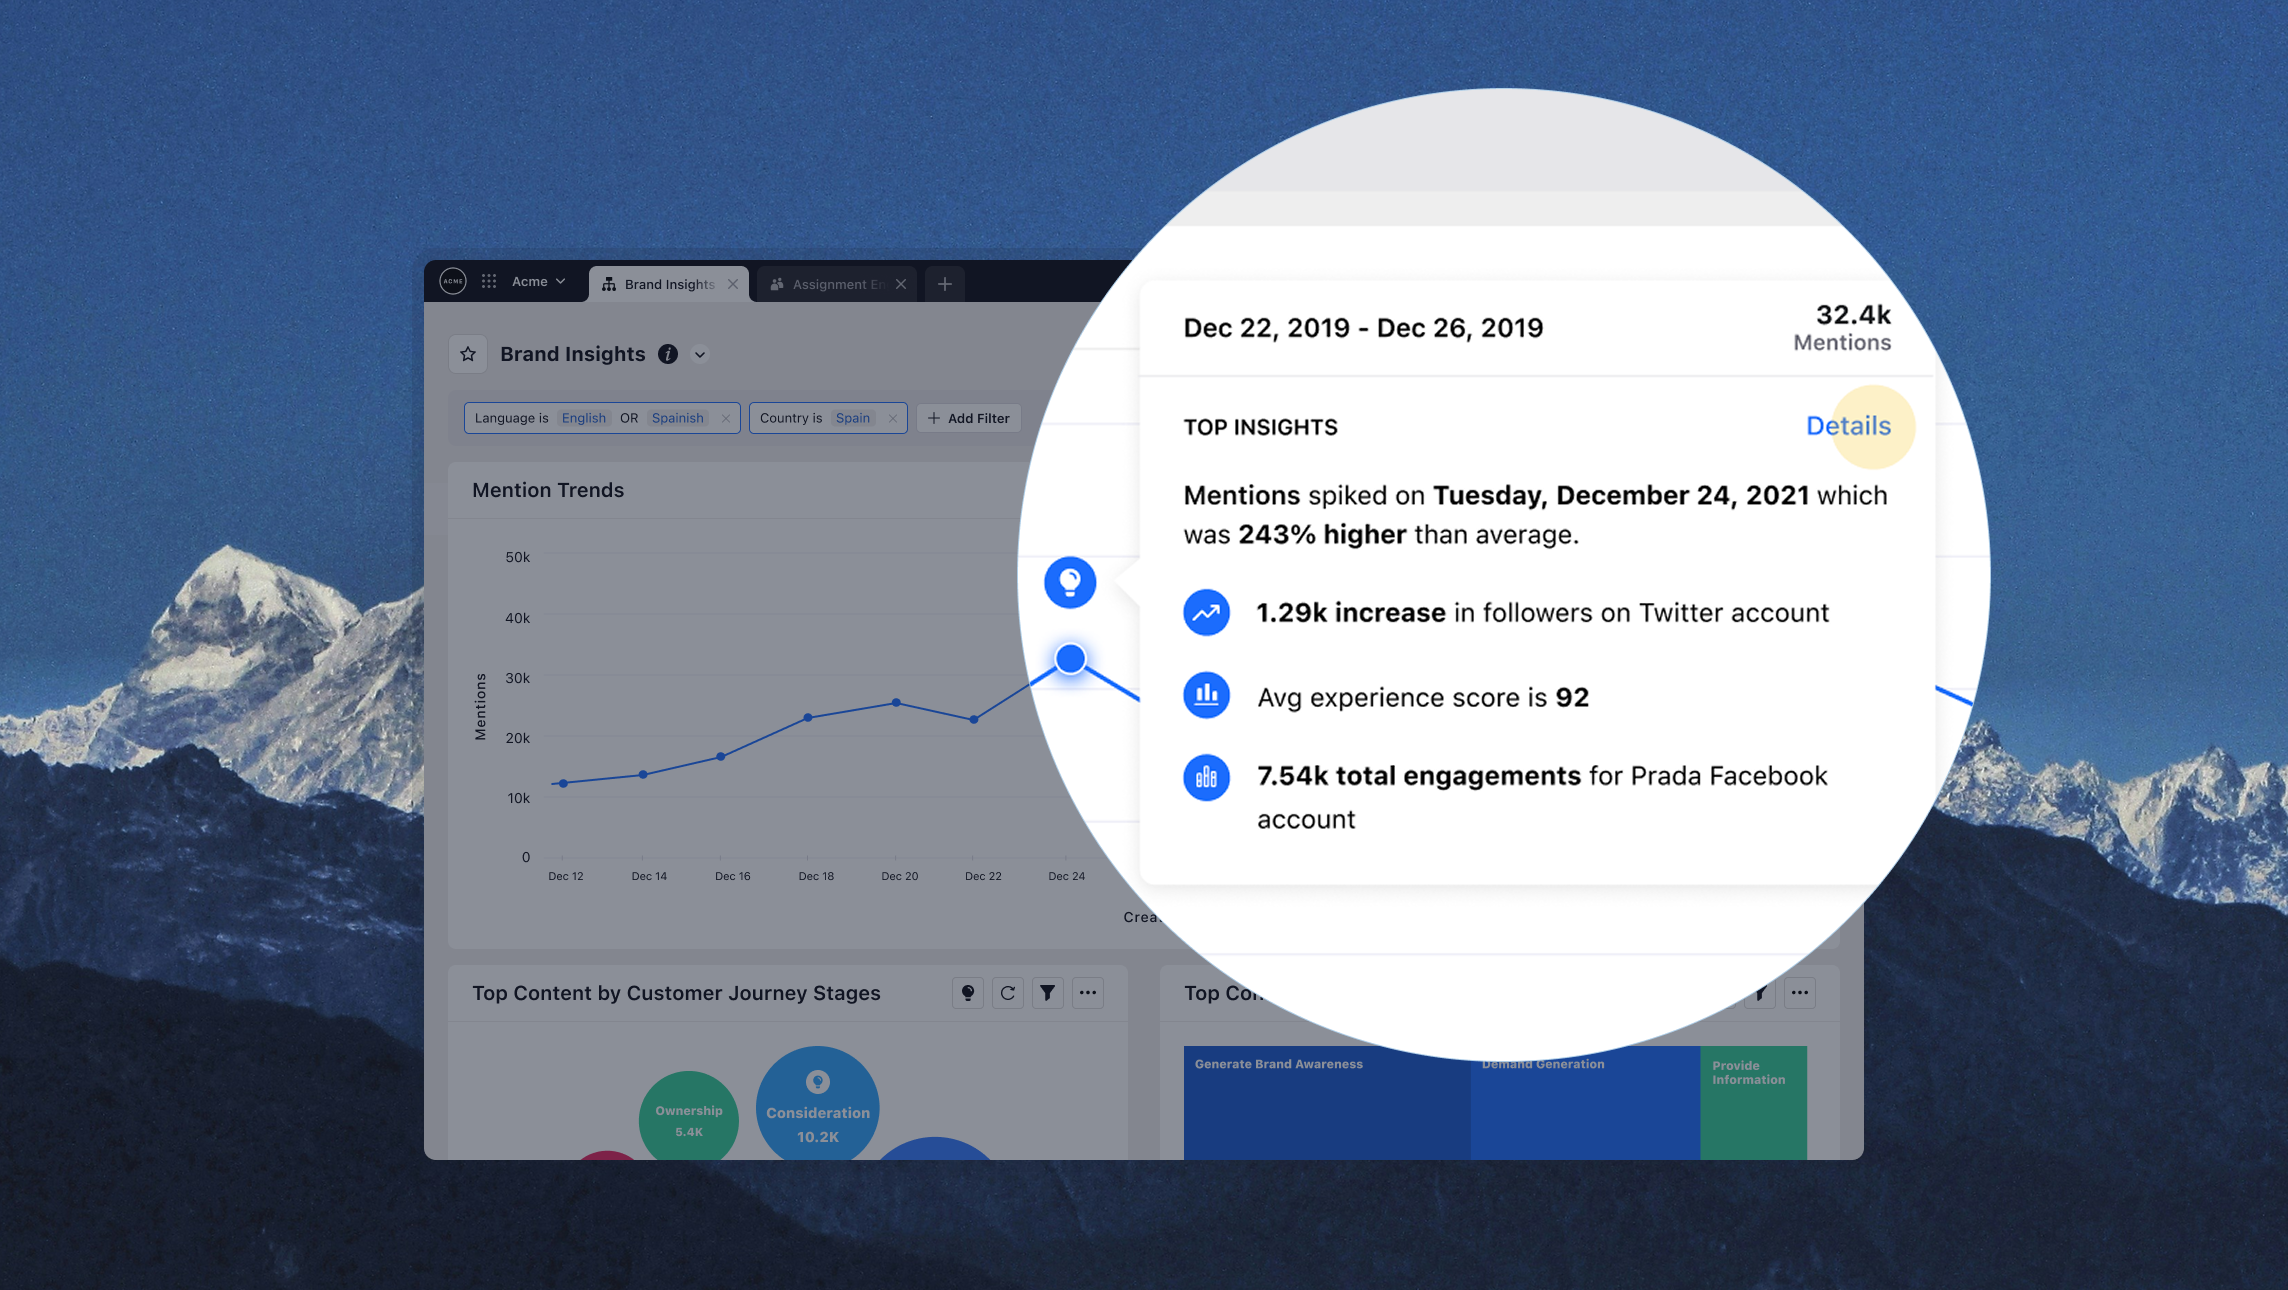The image size is (2288, 1290).
Task: Click the lightbulb icon in Top Content toolbar
Action: pyautogui.click(x=967, y=992)
